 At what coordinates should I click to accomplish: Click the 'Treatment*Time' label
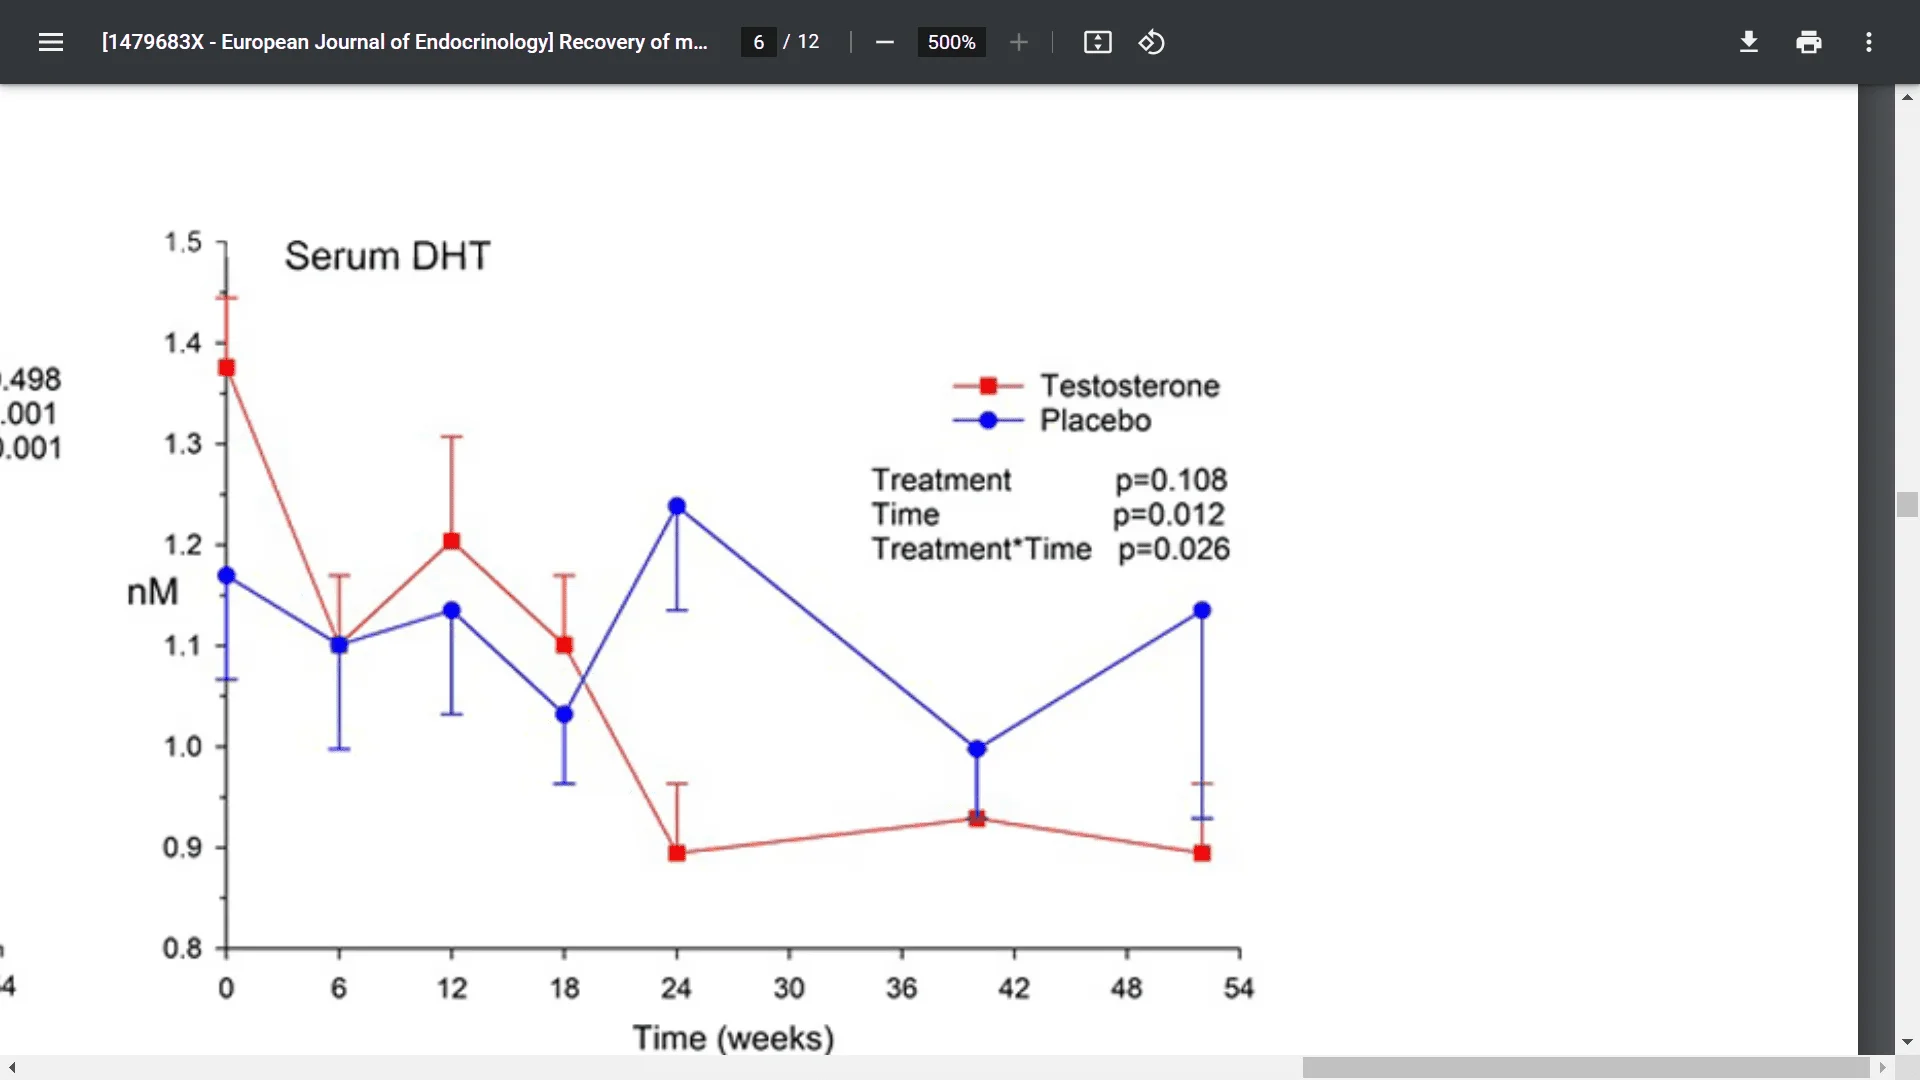pyautogui.click(x=982, y=549)
